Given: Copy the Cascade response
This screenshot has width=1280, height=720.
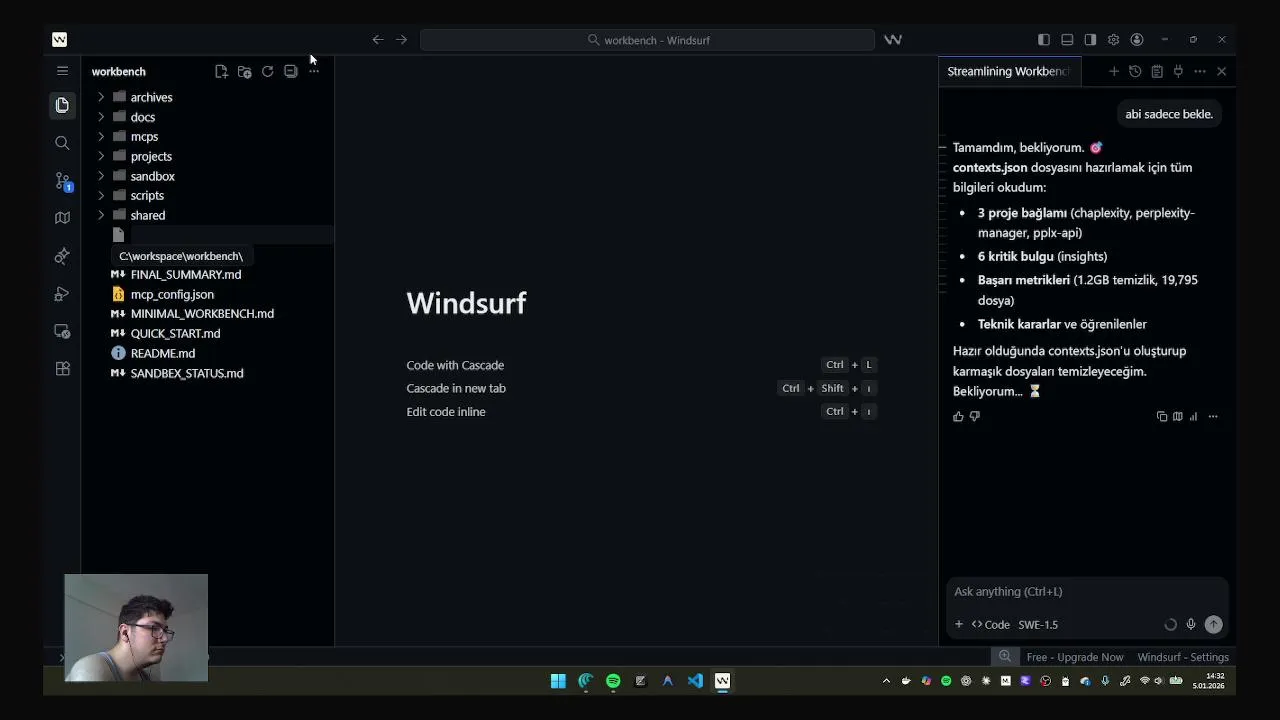Looking at the screenshot, I should (1162, 416).
